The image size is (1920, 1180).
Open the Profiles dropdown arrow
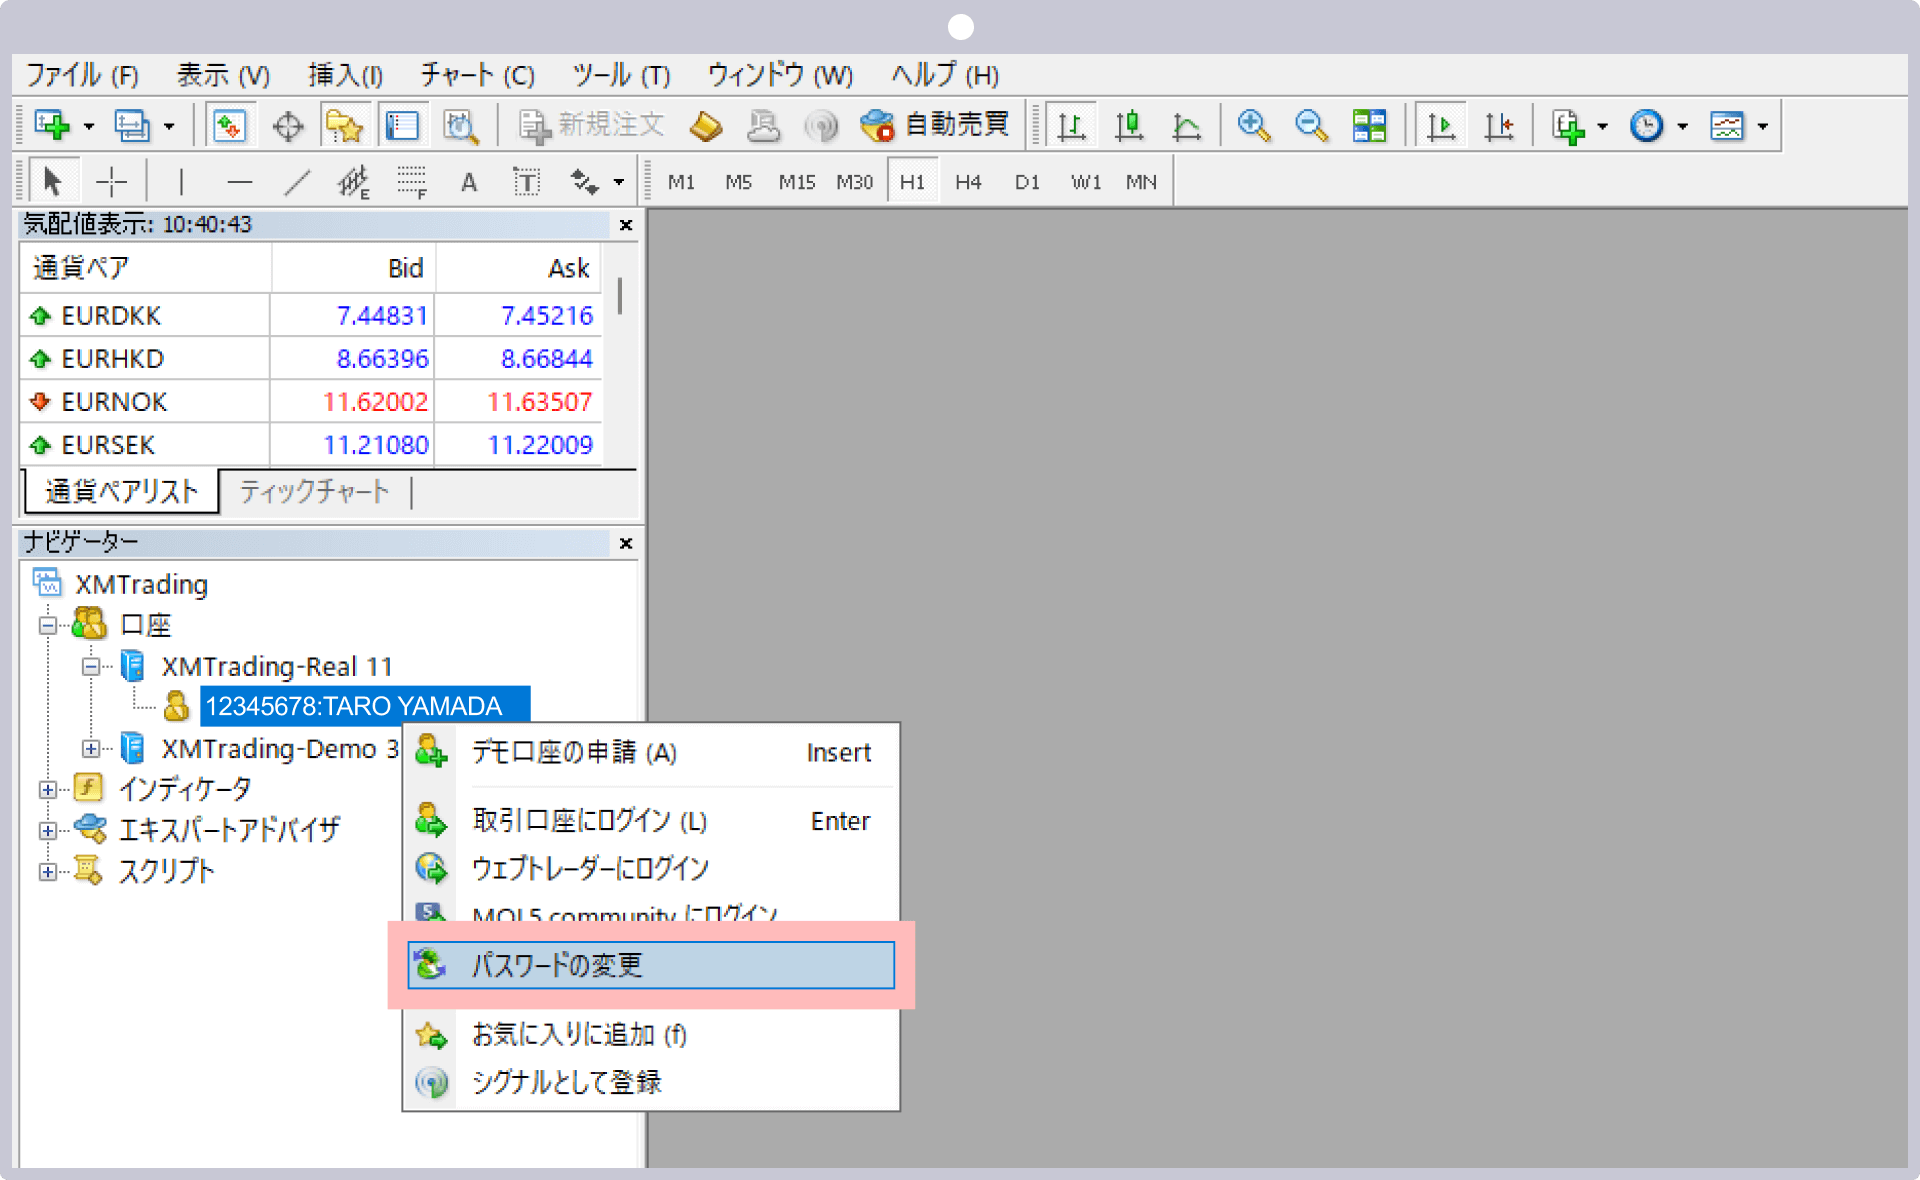tap(169, 127)
